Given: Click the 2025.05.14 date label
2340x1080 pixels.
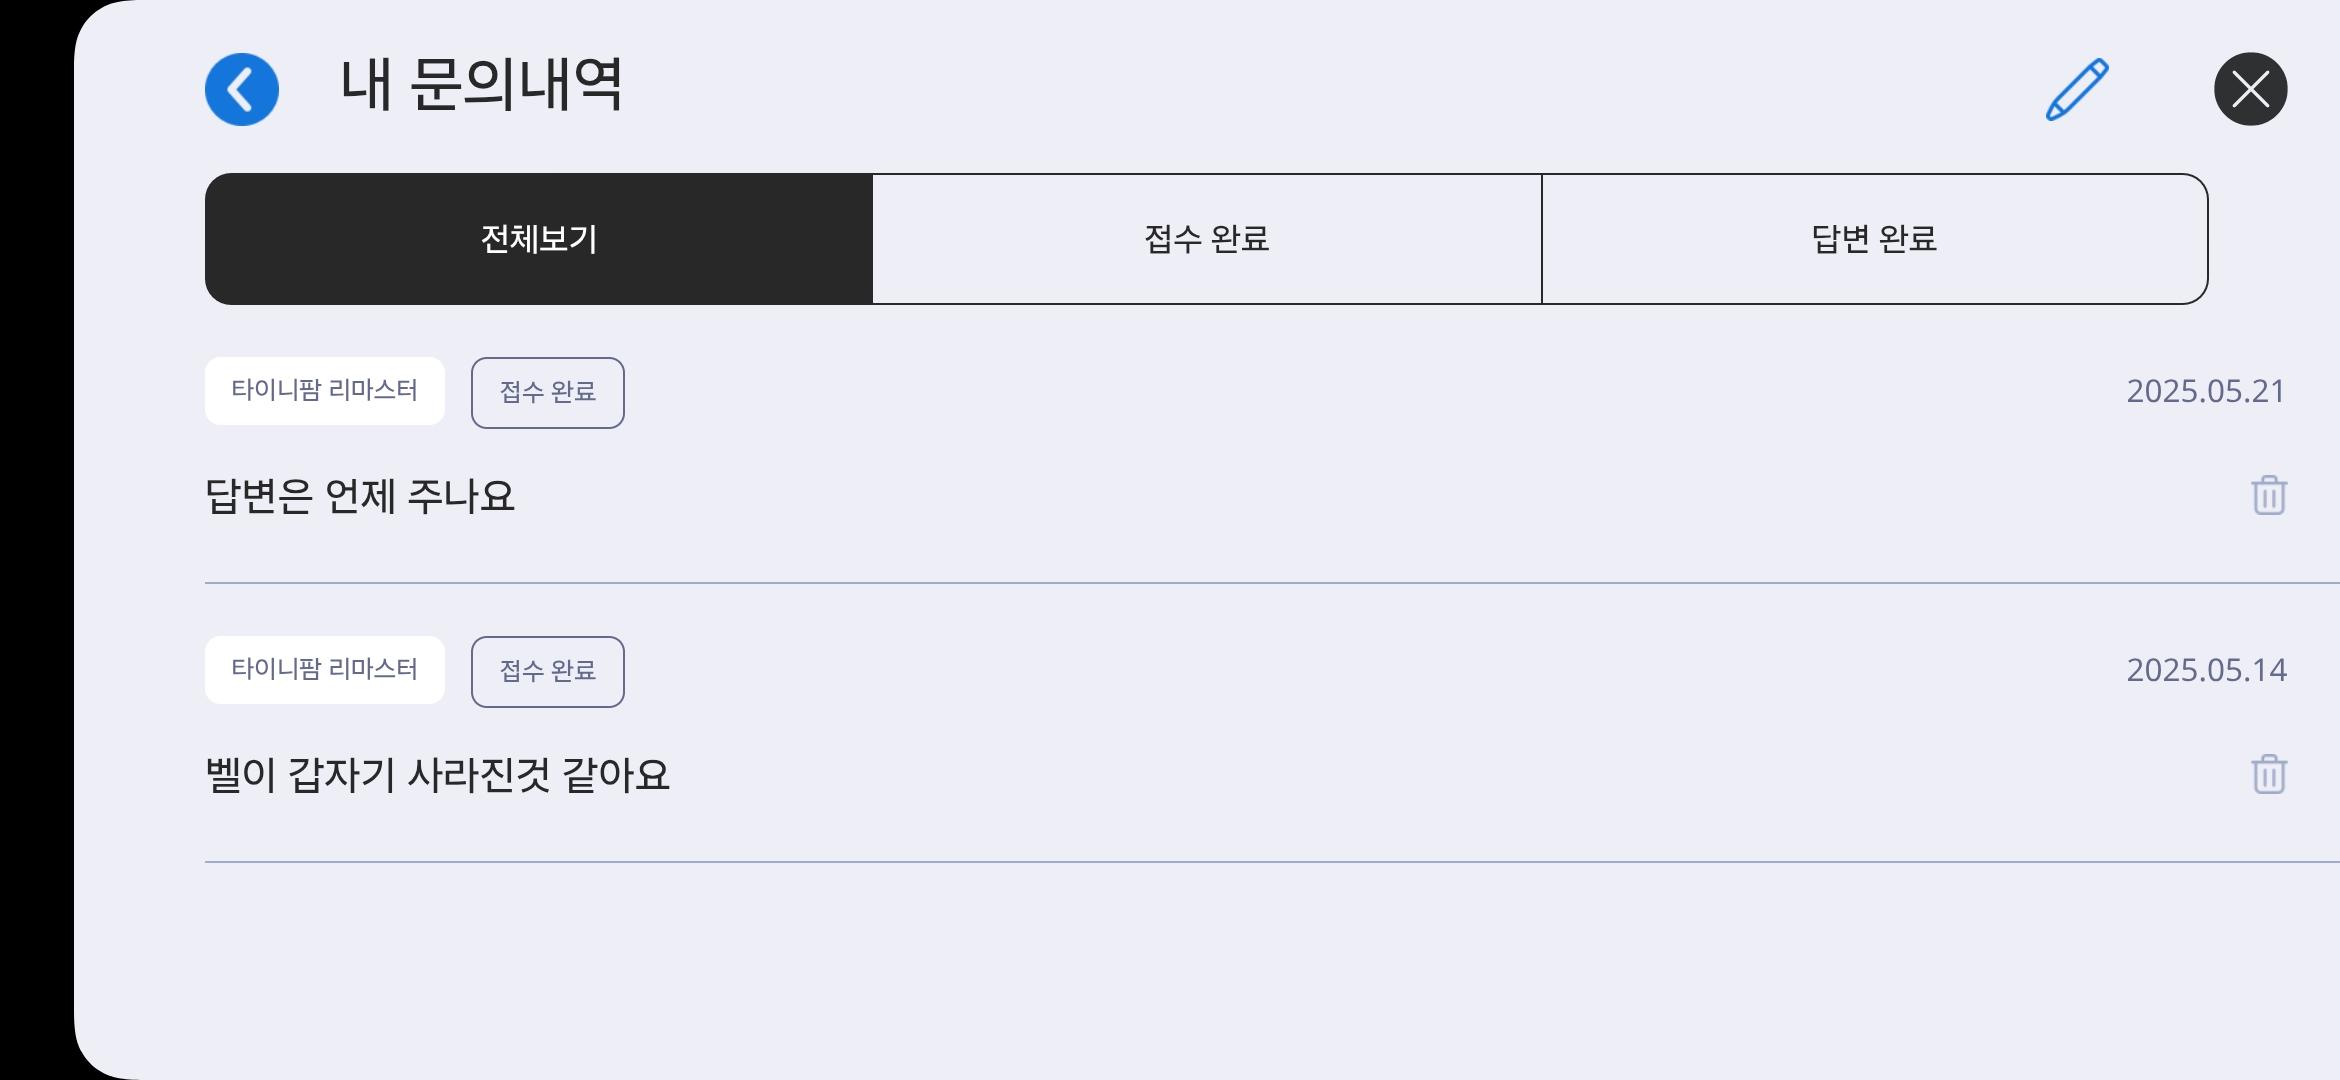Looking at the screenshot, I should click(x=2205, y=670).
